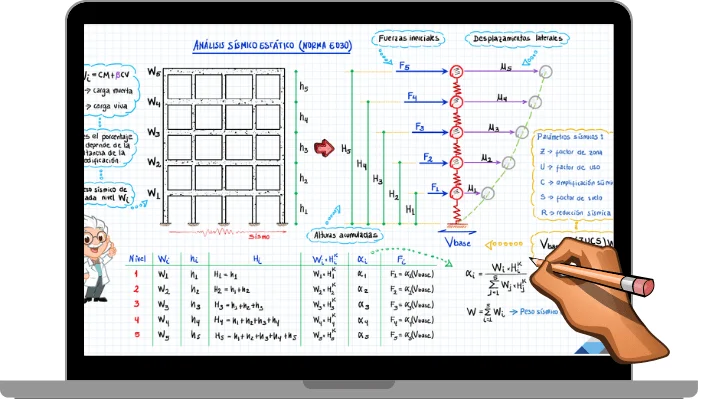Click the table cell 'H5 = h1+h2+h3+h4+h5'
The height and width of the screenshot is (399, 701).
coord(255,336)
